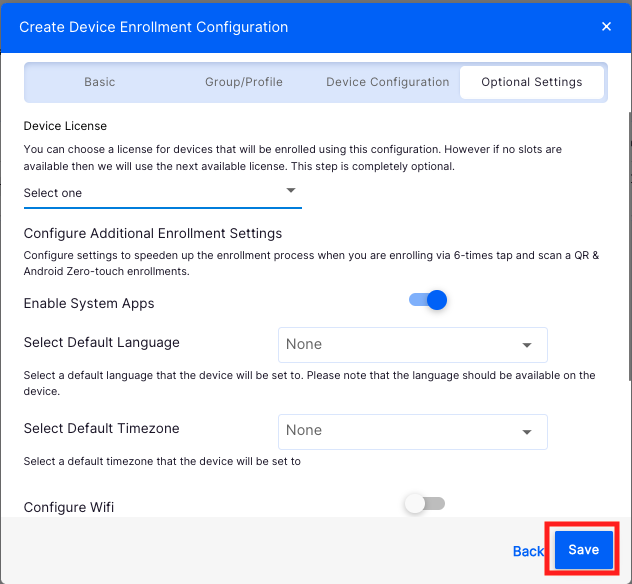Screen dimensions: 632x584
Task: Click the default timezone description text
Action: pyautogui.click(x=162, y=461)
